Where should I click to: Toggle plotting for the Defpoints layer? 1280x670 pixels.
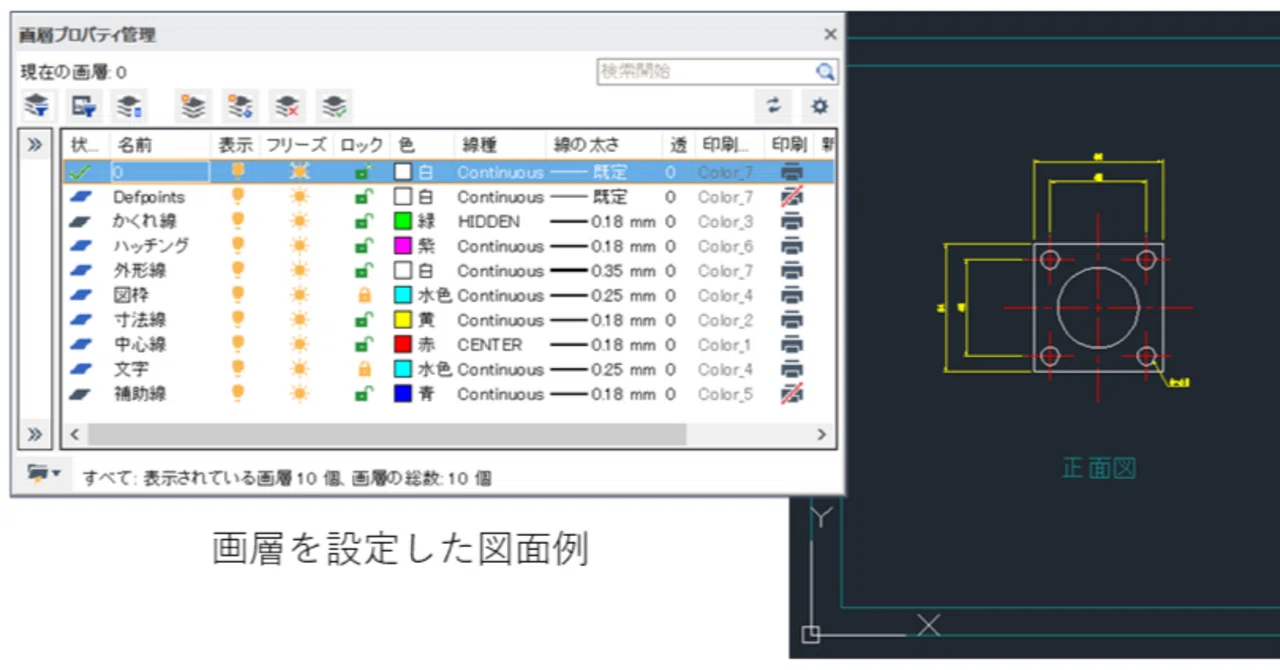(792, 197)
